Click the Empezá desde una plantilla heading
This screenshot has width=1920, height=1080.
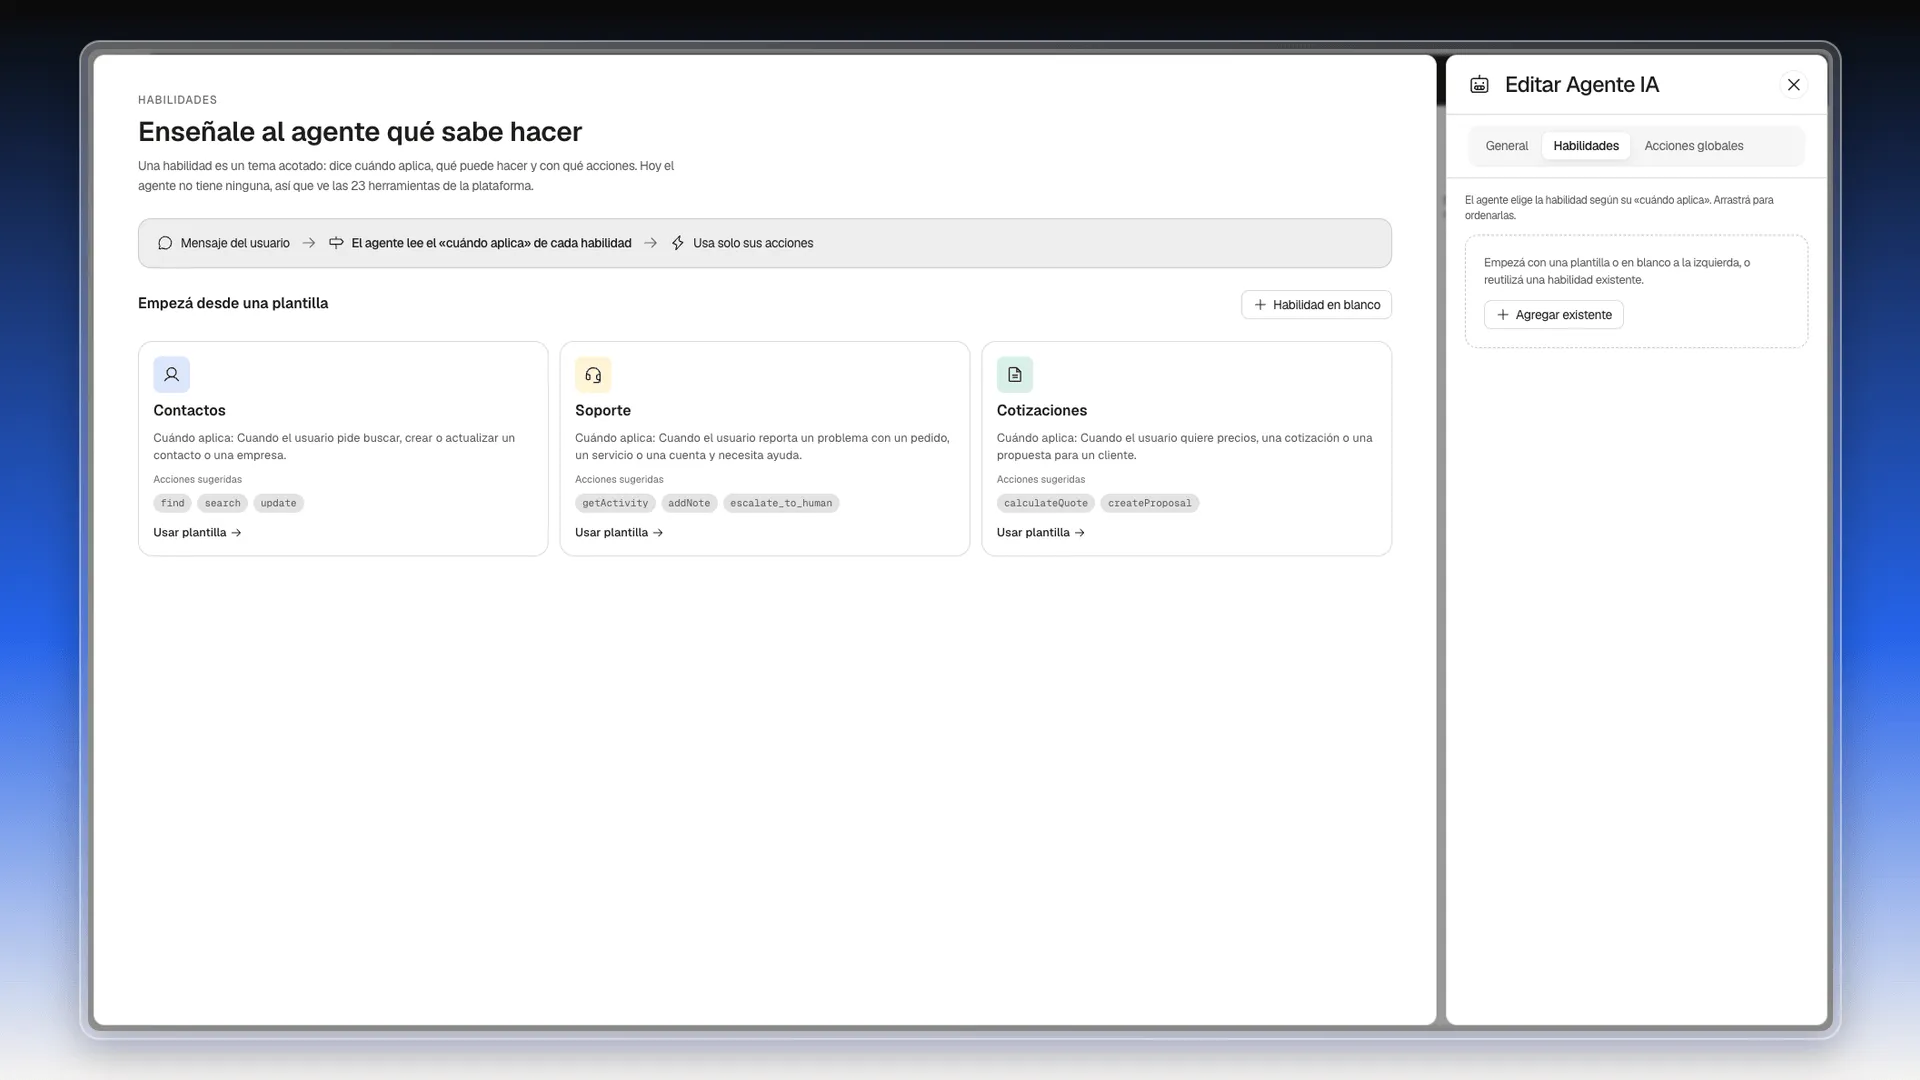[233, 303]
